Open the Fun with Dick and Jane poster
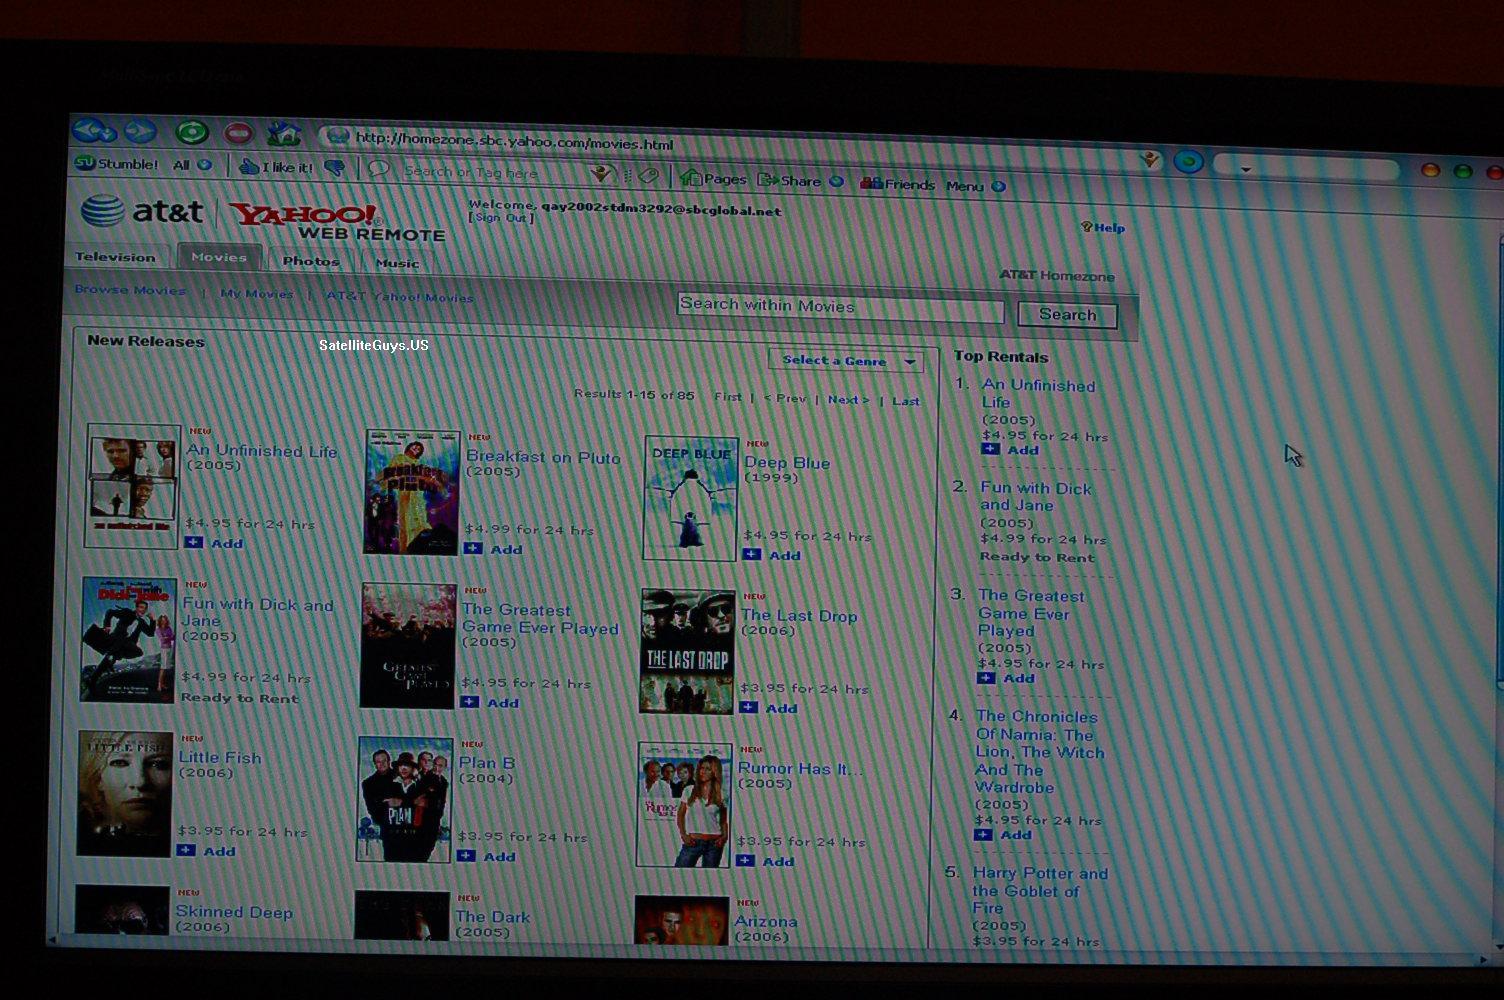 128,640
